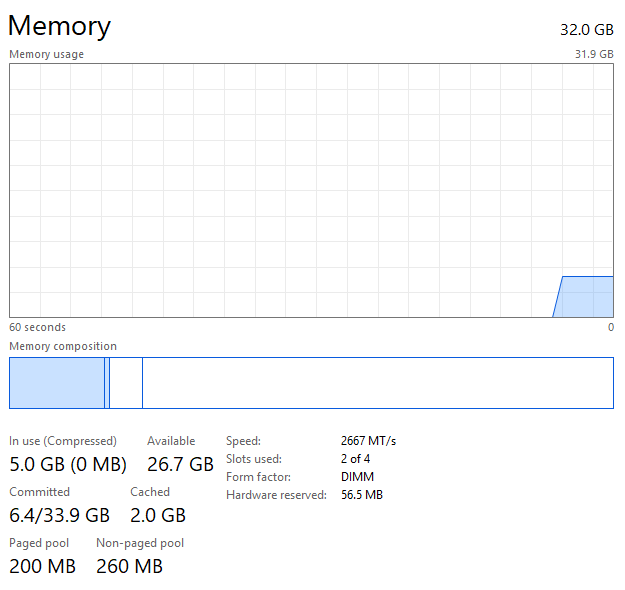The image size is (625, 590).
Task: Click the Committed 6.4/33.9 GB value
Action: (x=59, y=515)
